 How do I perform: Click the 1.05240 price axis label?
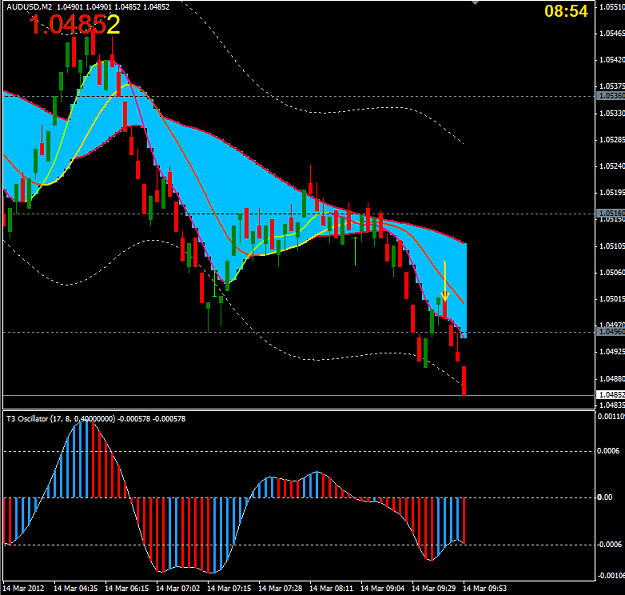[612, 166]
